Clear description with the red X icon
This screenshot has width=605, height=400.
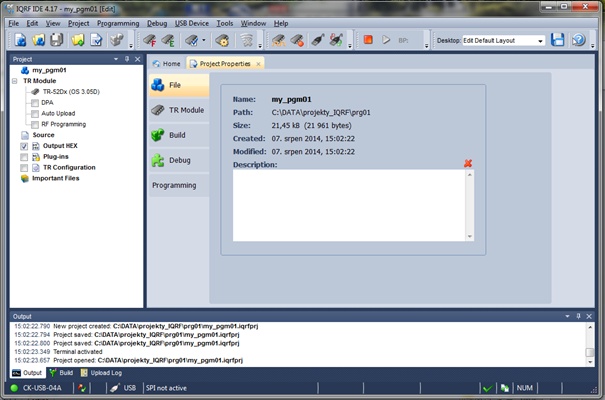point(468,164)
